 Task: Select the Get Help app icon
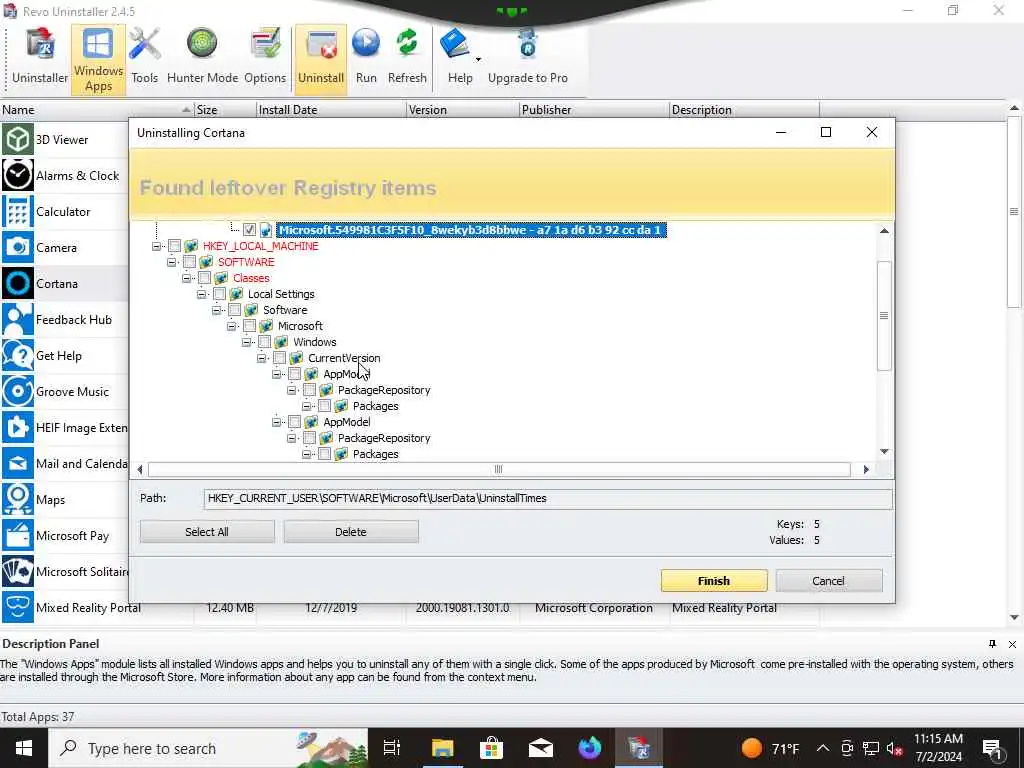point(18,355)
